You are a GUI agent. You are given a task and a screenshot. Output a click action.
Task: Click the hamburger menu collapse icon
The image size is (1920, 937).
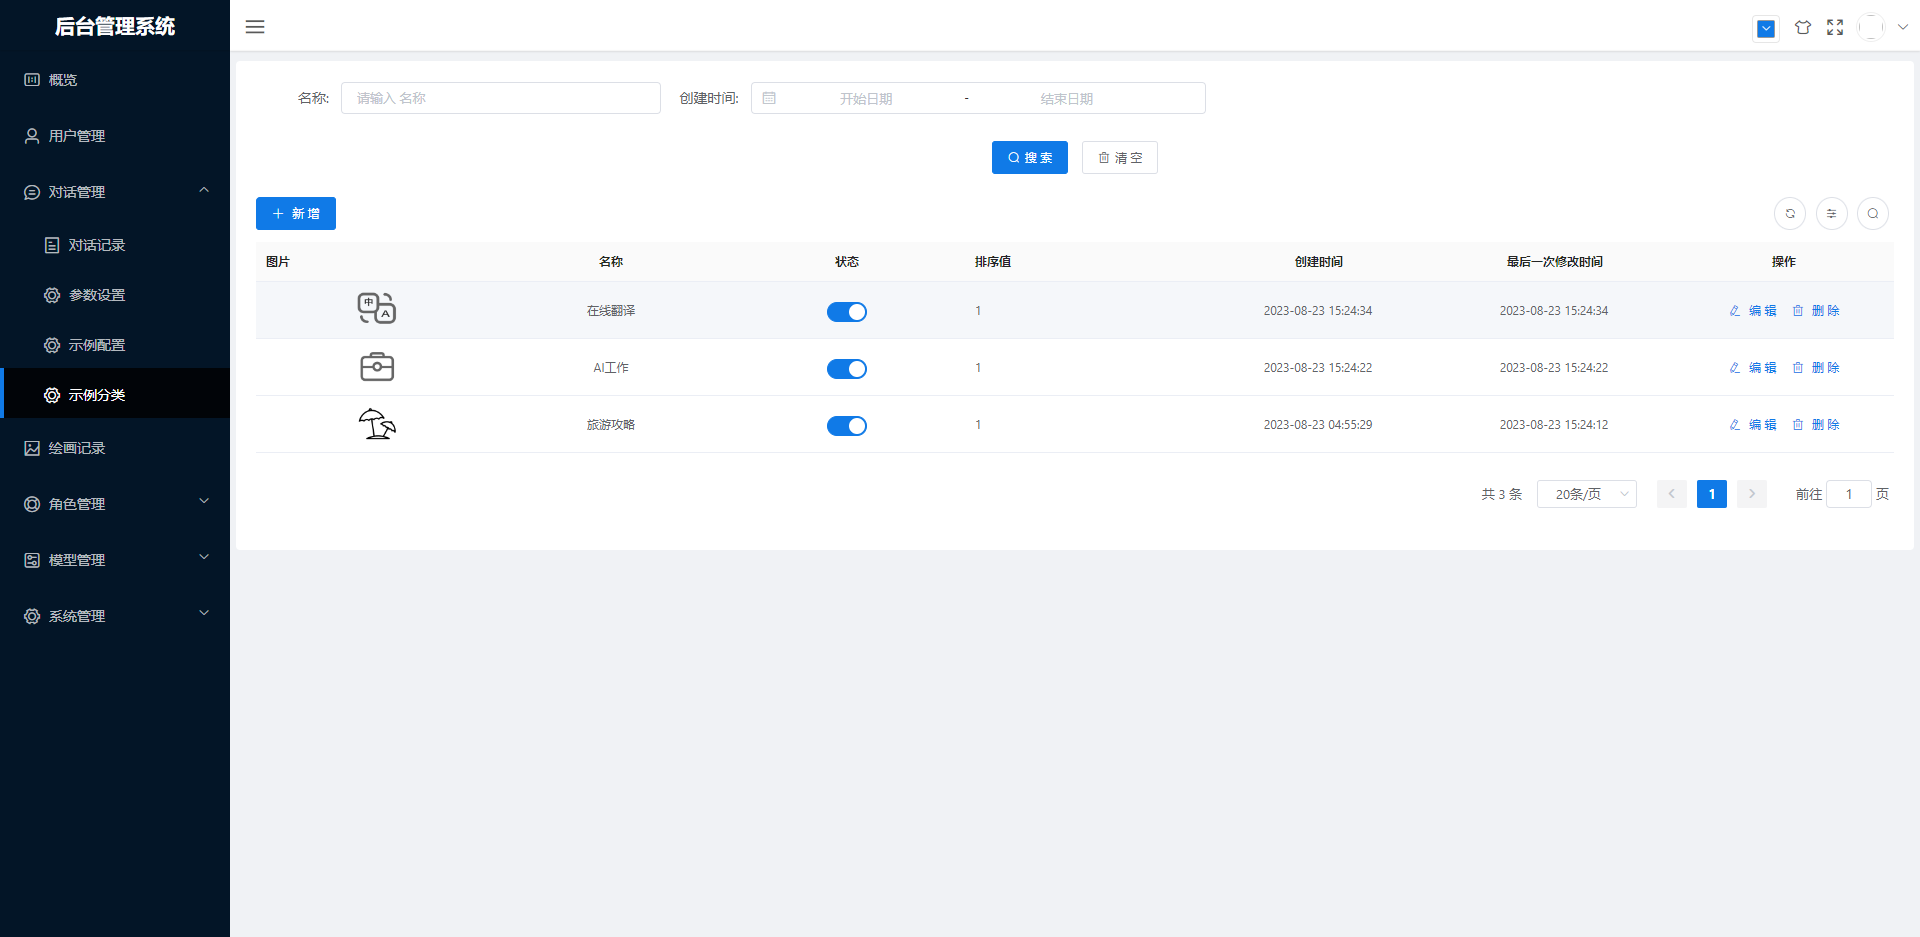[255, 27]
